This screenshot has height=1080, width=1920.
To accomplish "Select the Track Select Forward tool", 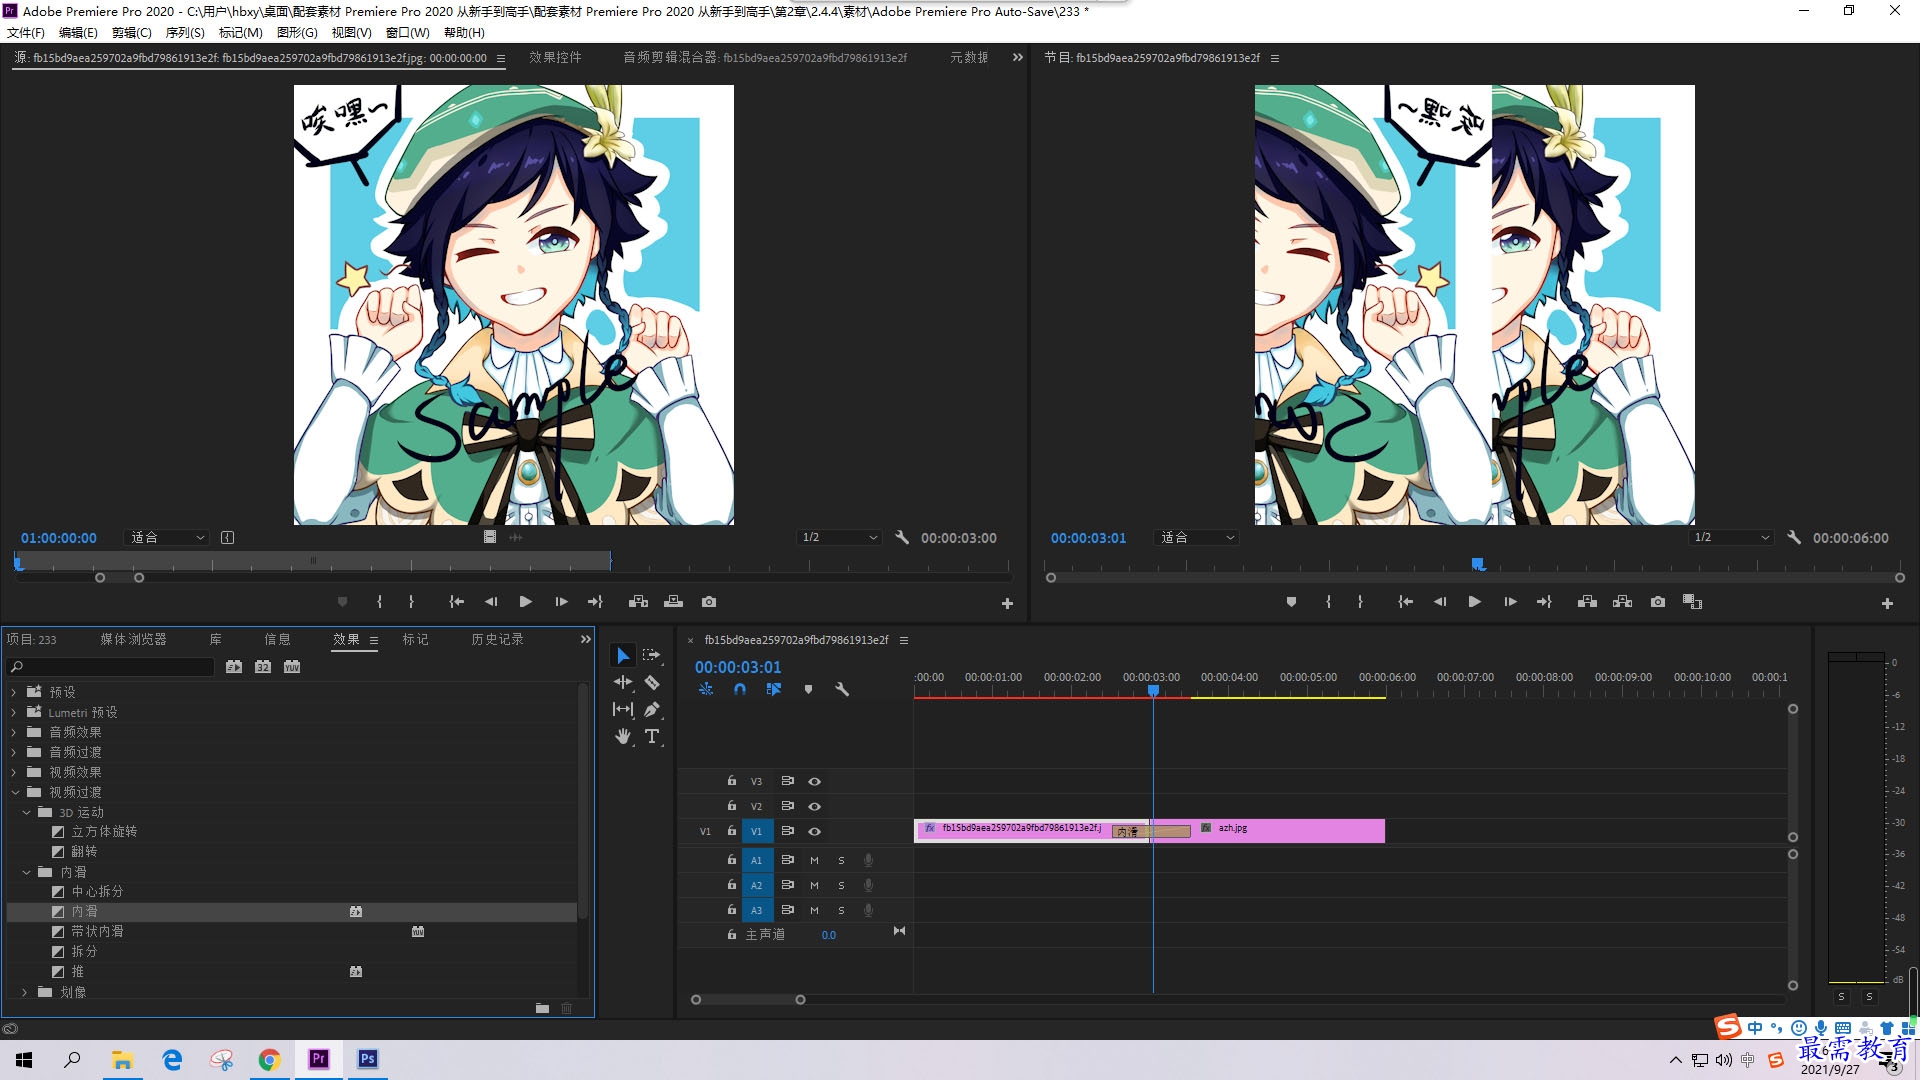I will 652,655.
